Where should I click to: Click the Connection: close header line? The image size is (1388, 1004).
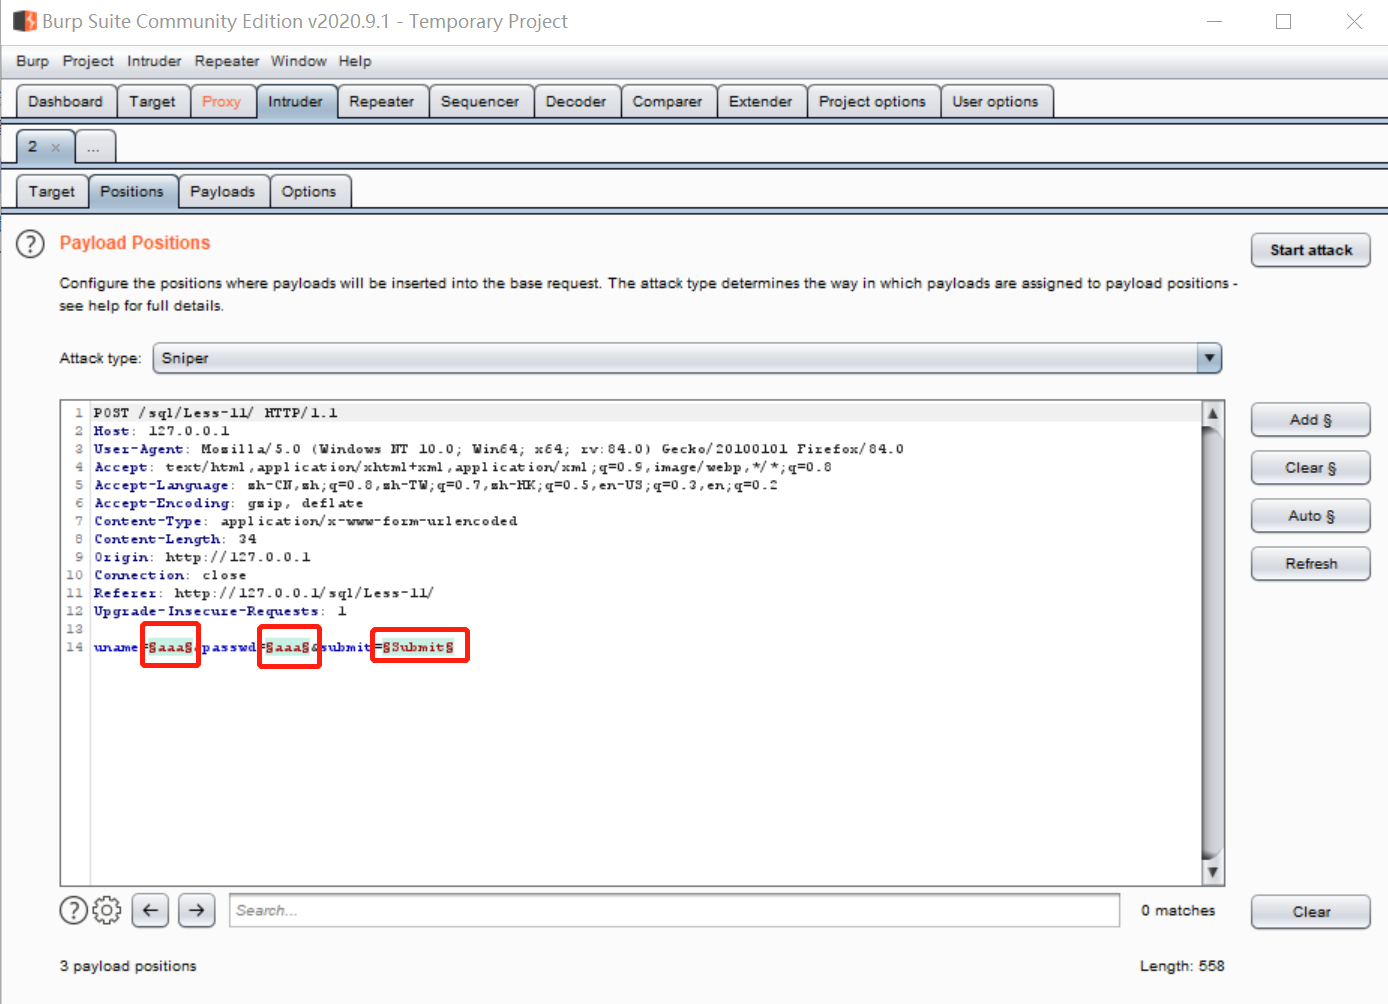[170, 575]
